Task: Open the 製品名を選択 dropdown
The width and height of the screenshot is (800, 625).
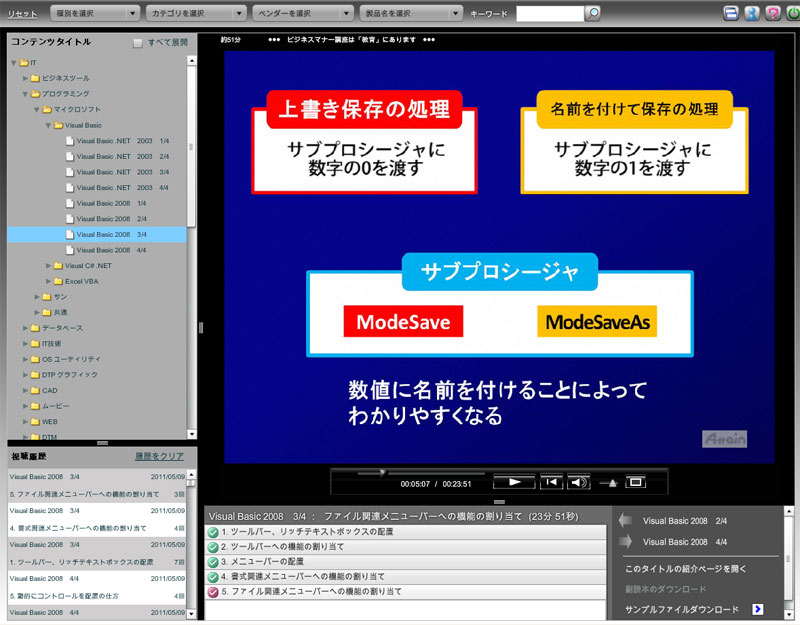Action: pyautogui.click(x=411, y=13)
